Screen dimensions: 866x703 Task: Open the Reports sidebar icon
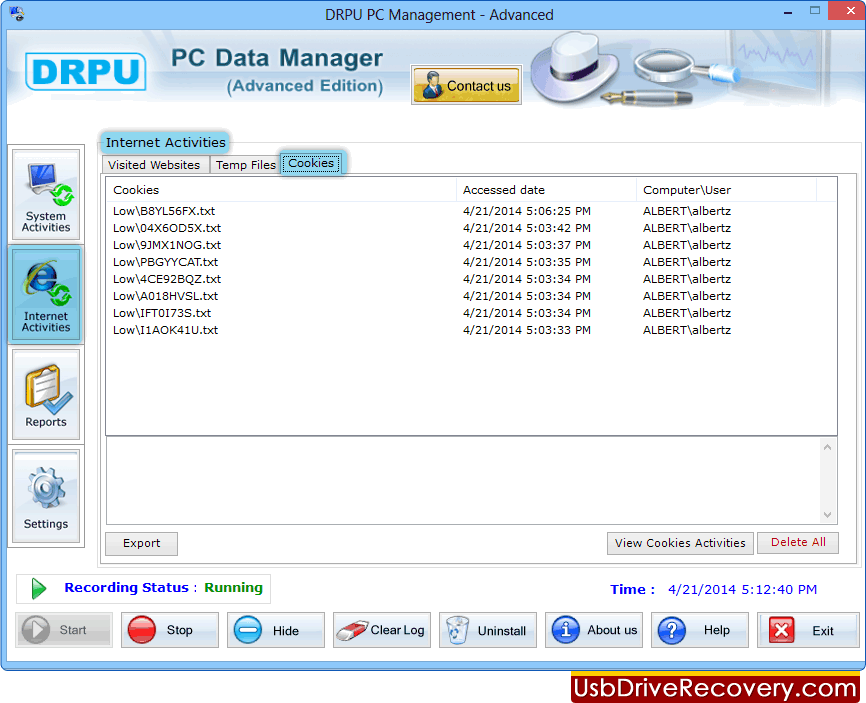(x=46, y=394)
